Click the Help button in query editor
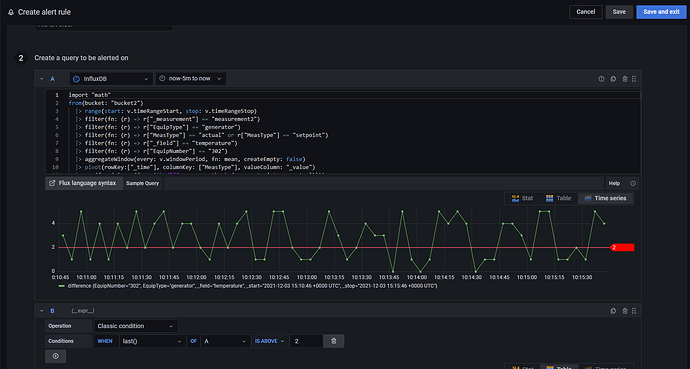This screenshot has width=690, height=369. [614, 183]
